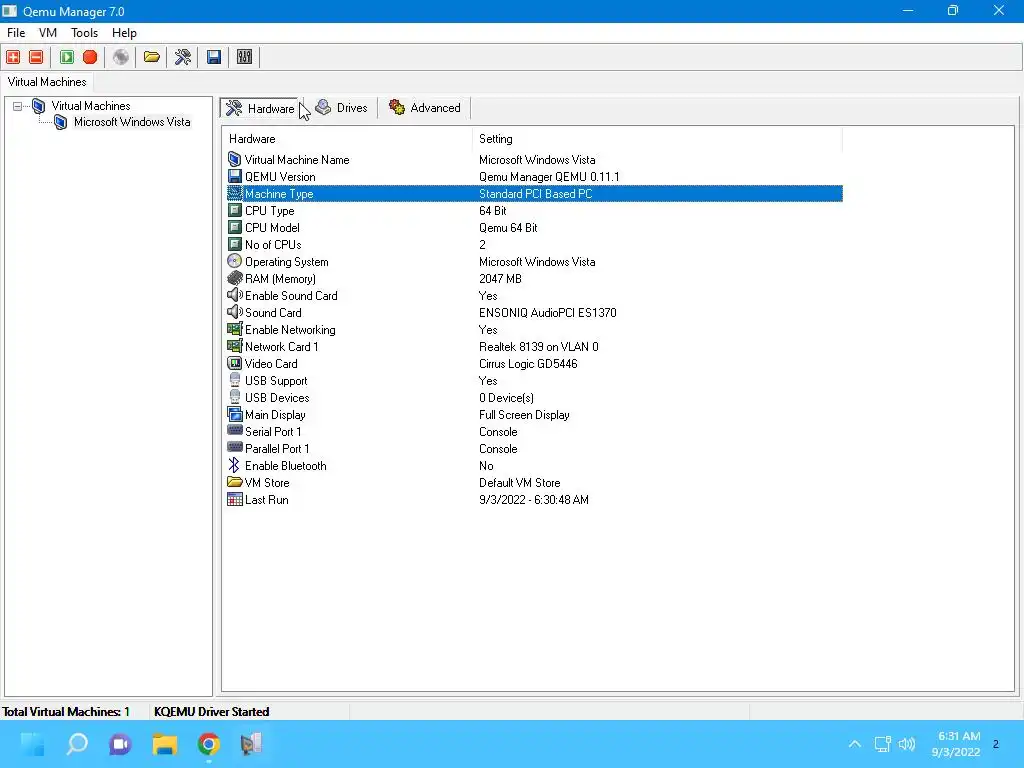Click the Enable Bluetooth icon
Viewport: 1024px width, 768px height.
(234, 465)
